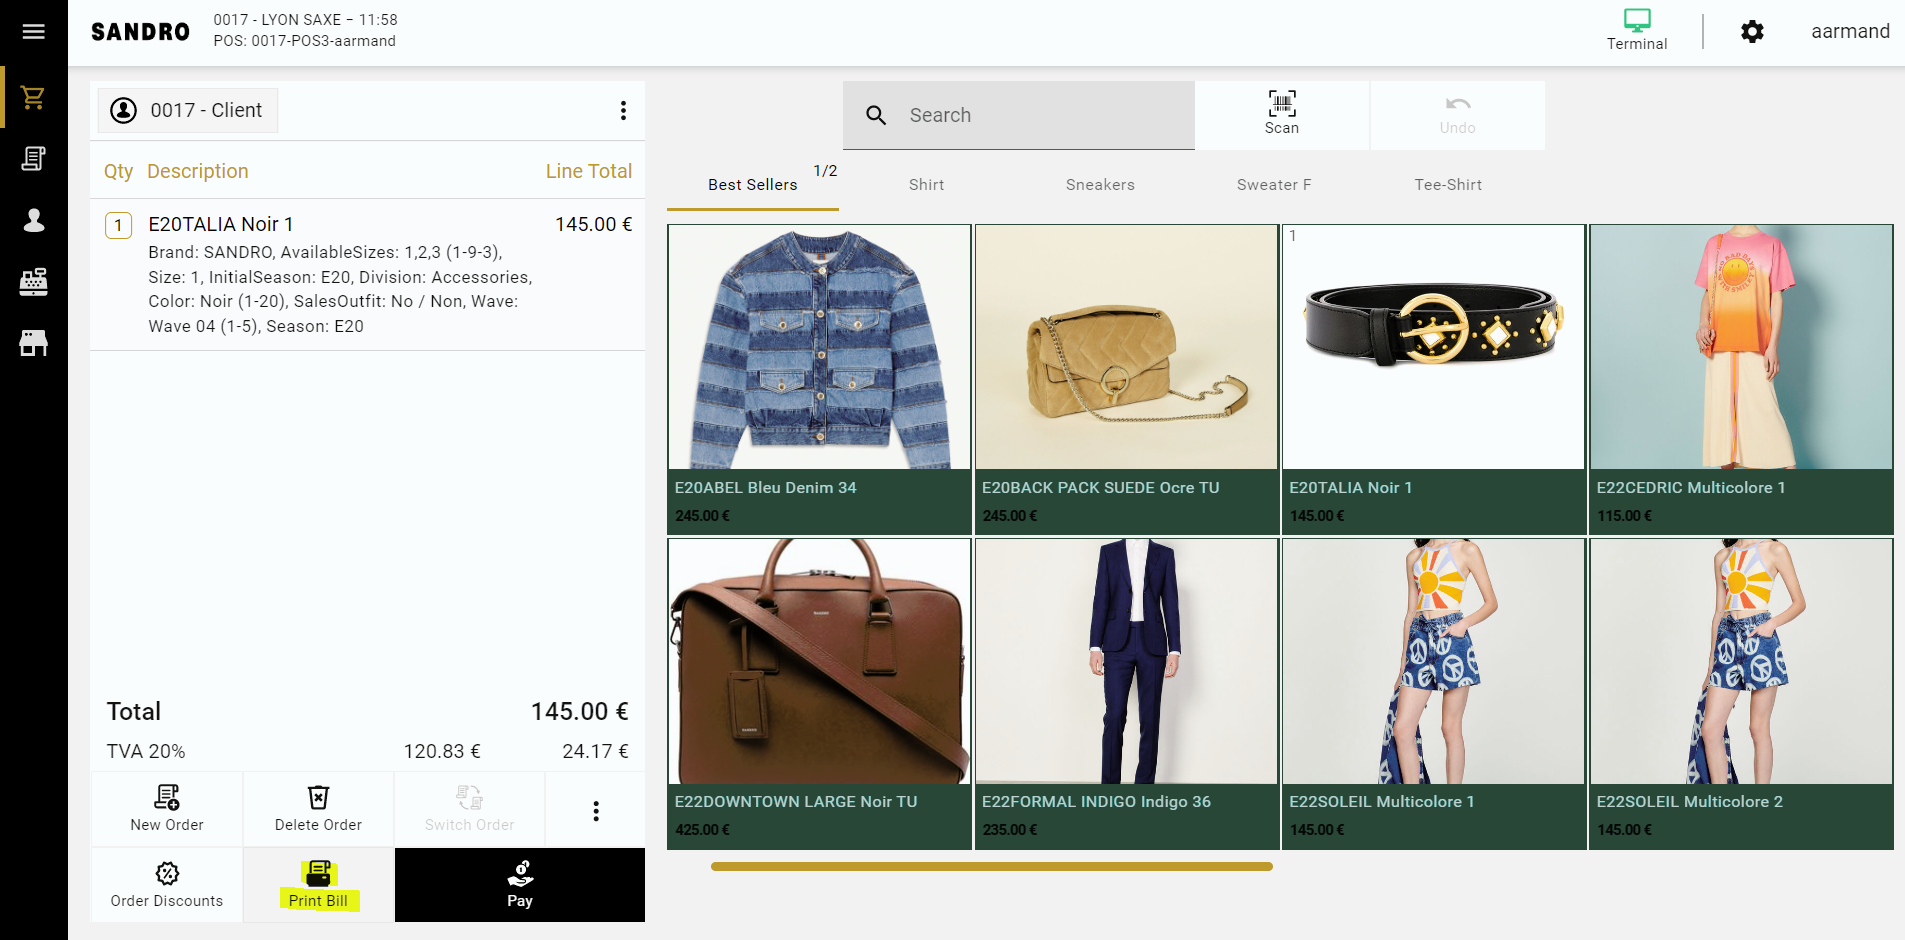Add E22SOLEIL Multicolore 1 product

(1433, 694)
